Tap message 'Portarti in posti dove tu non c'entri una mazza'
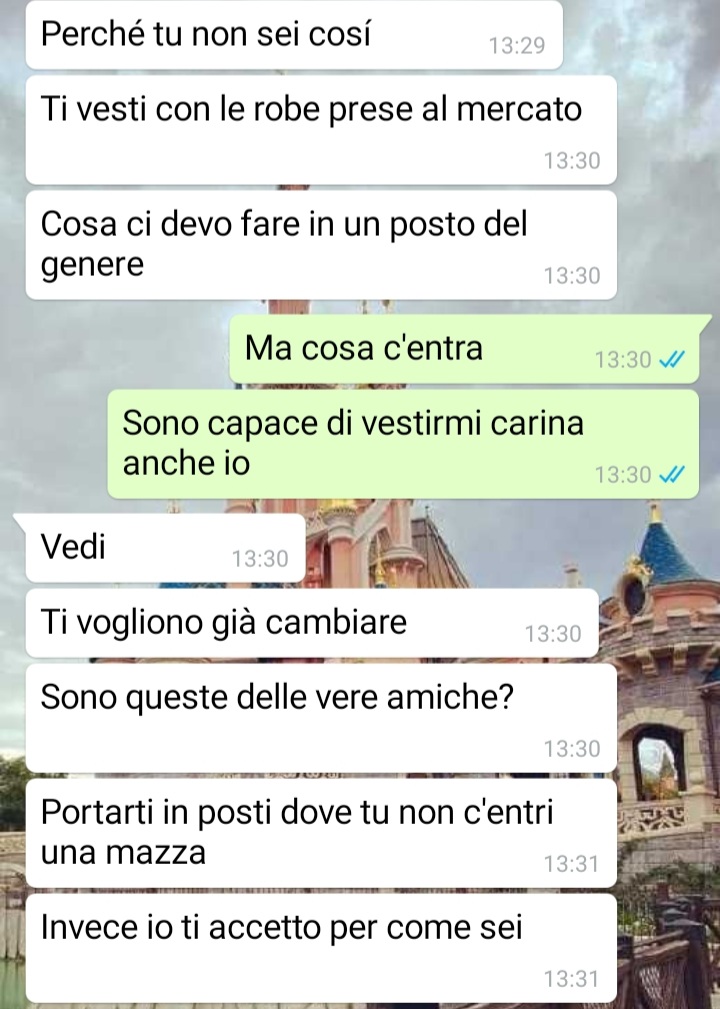The width and height of the screenshot is (720, 1009). (x=321, y=833)
